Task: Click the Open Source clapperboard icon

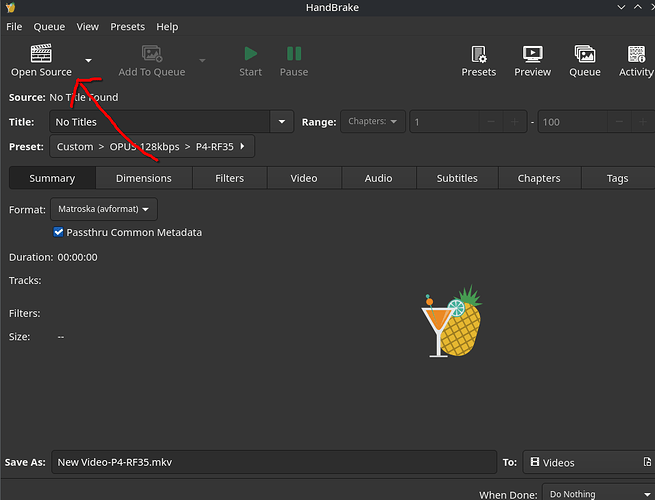Action: 41,53
